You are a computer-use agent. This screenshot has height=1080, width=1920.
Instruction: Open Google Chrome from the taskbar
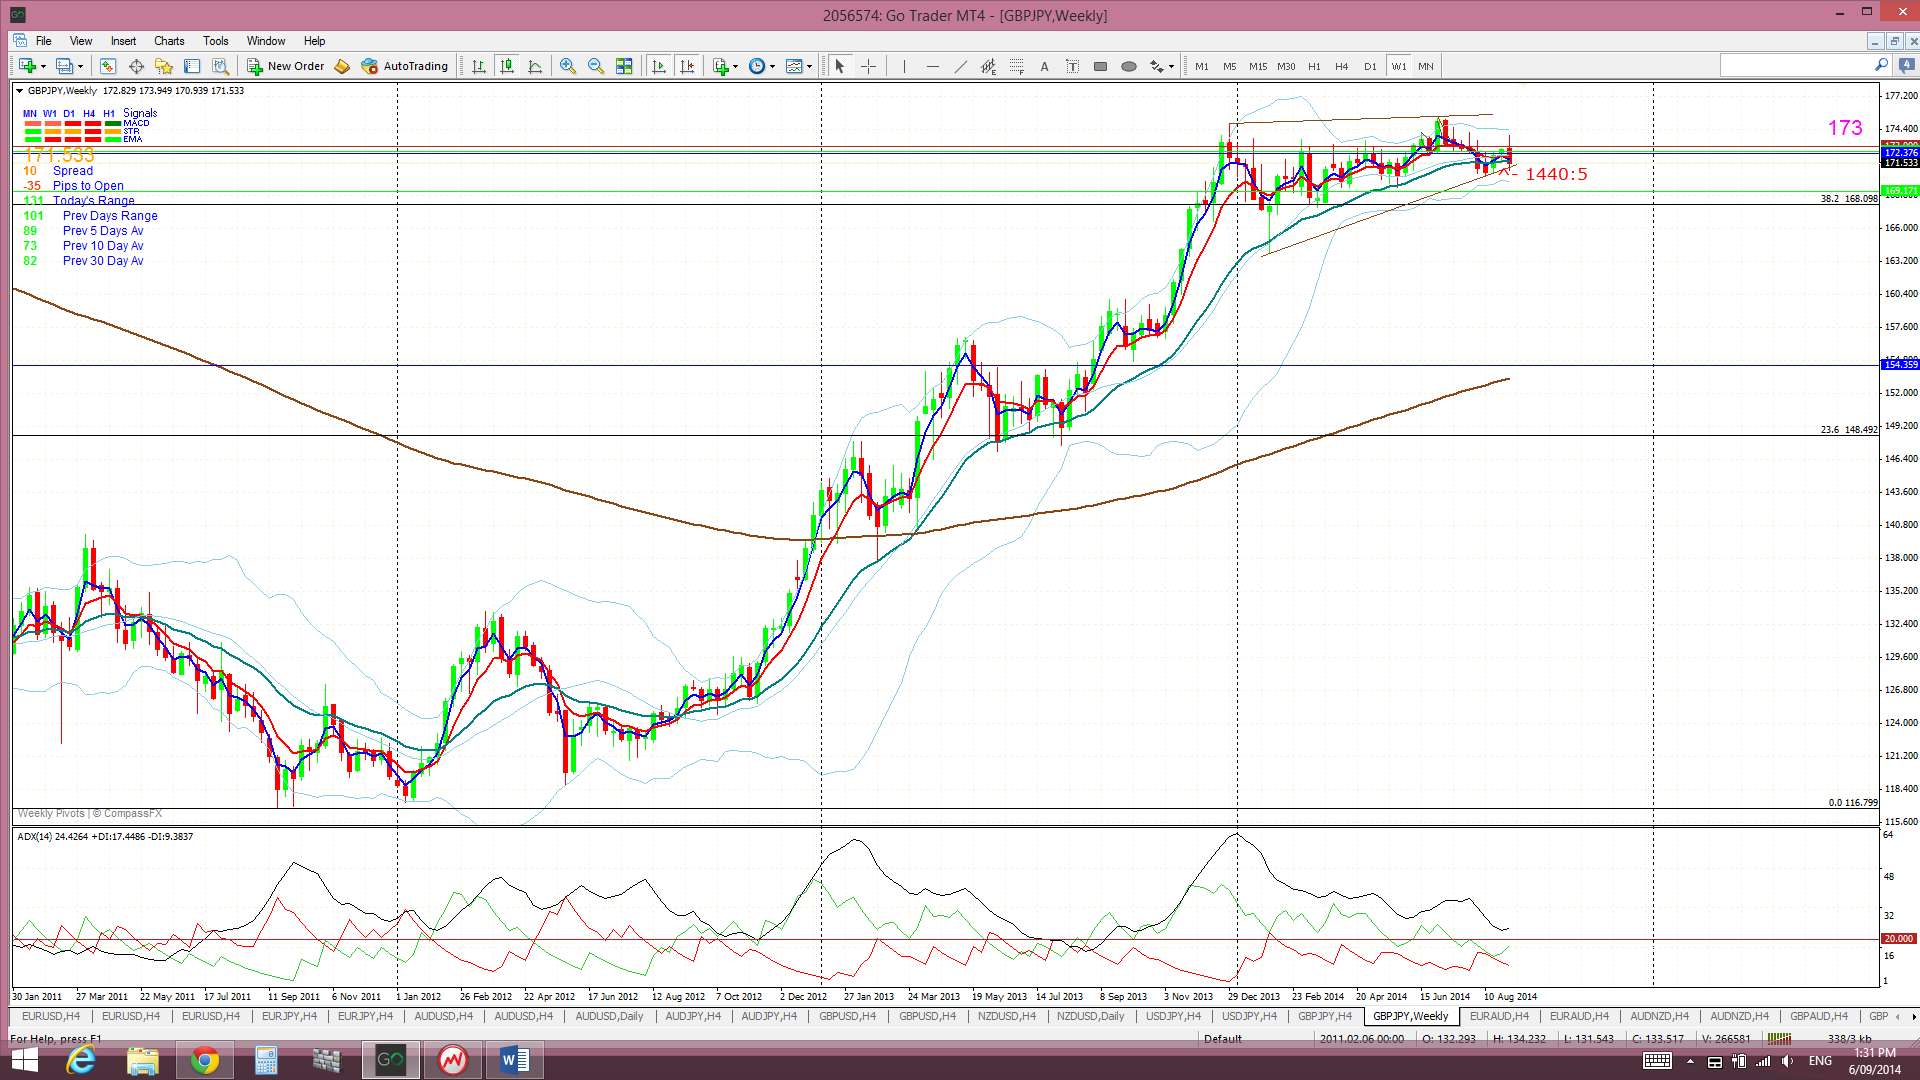click(x=205, y=1060)
